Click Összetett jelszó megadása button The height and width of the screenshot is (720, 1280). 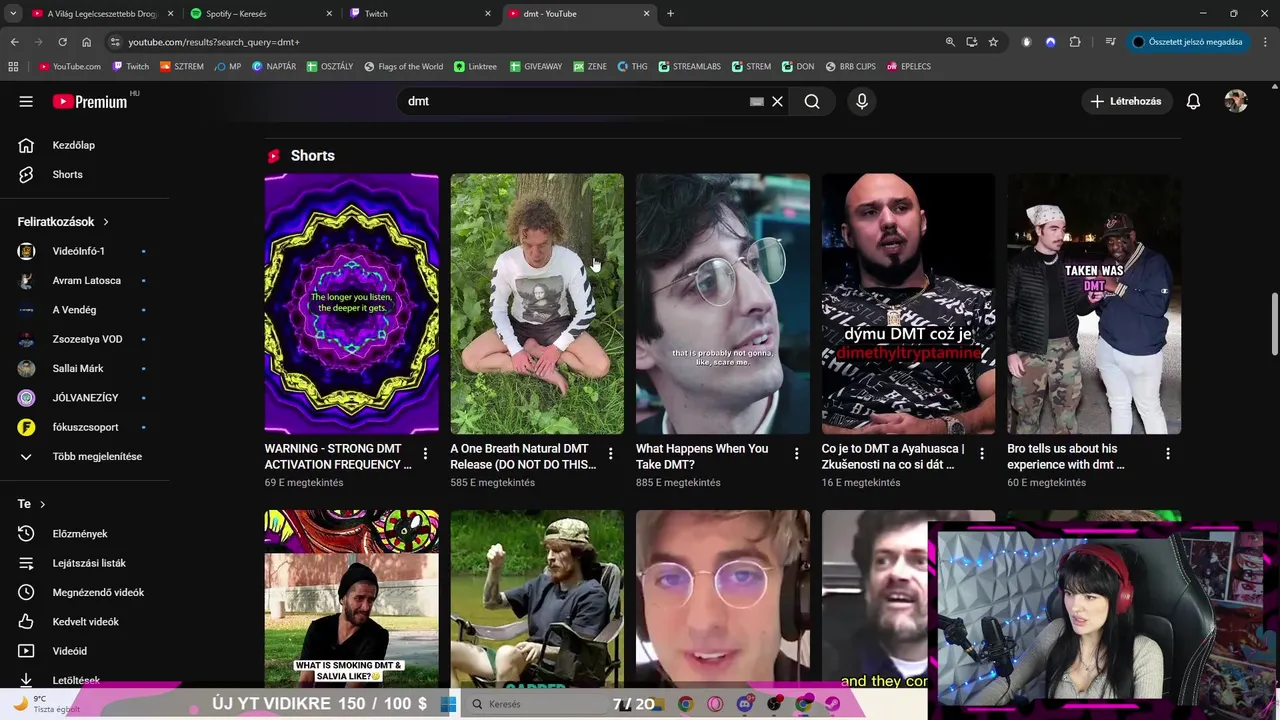pyautogui.click(x=1188, y=42)
